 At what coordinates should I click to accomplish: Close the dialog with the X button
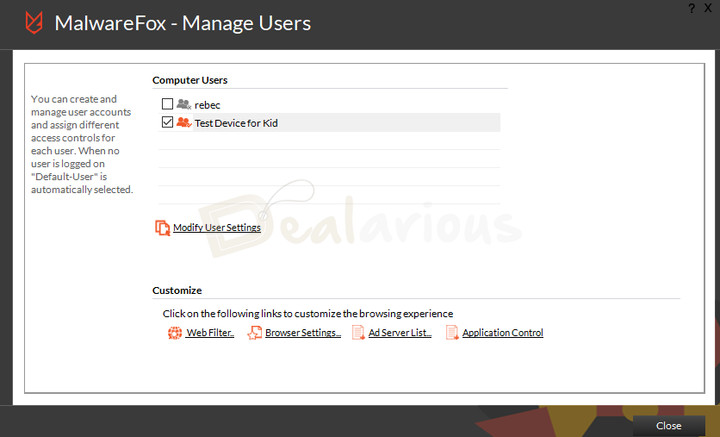point(708,8)
